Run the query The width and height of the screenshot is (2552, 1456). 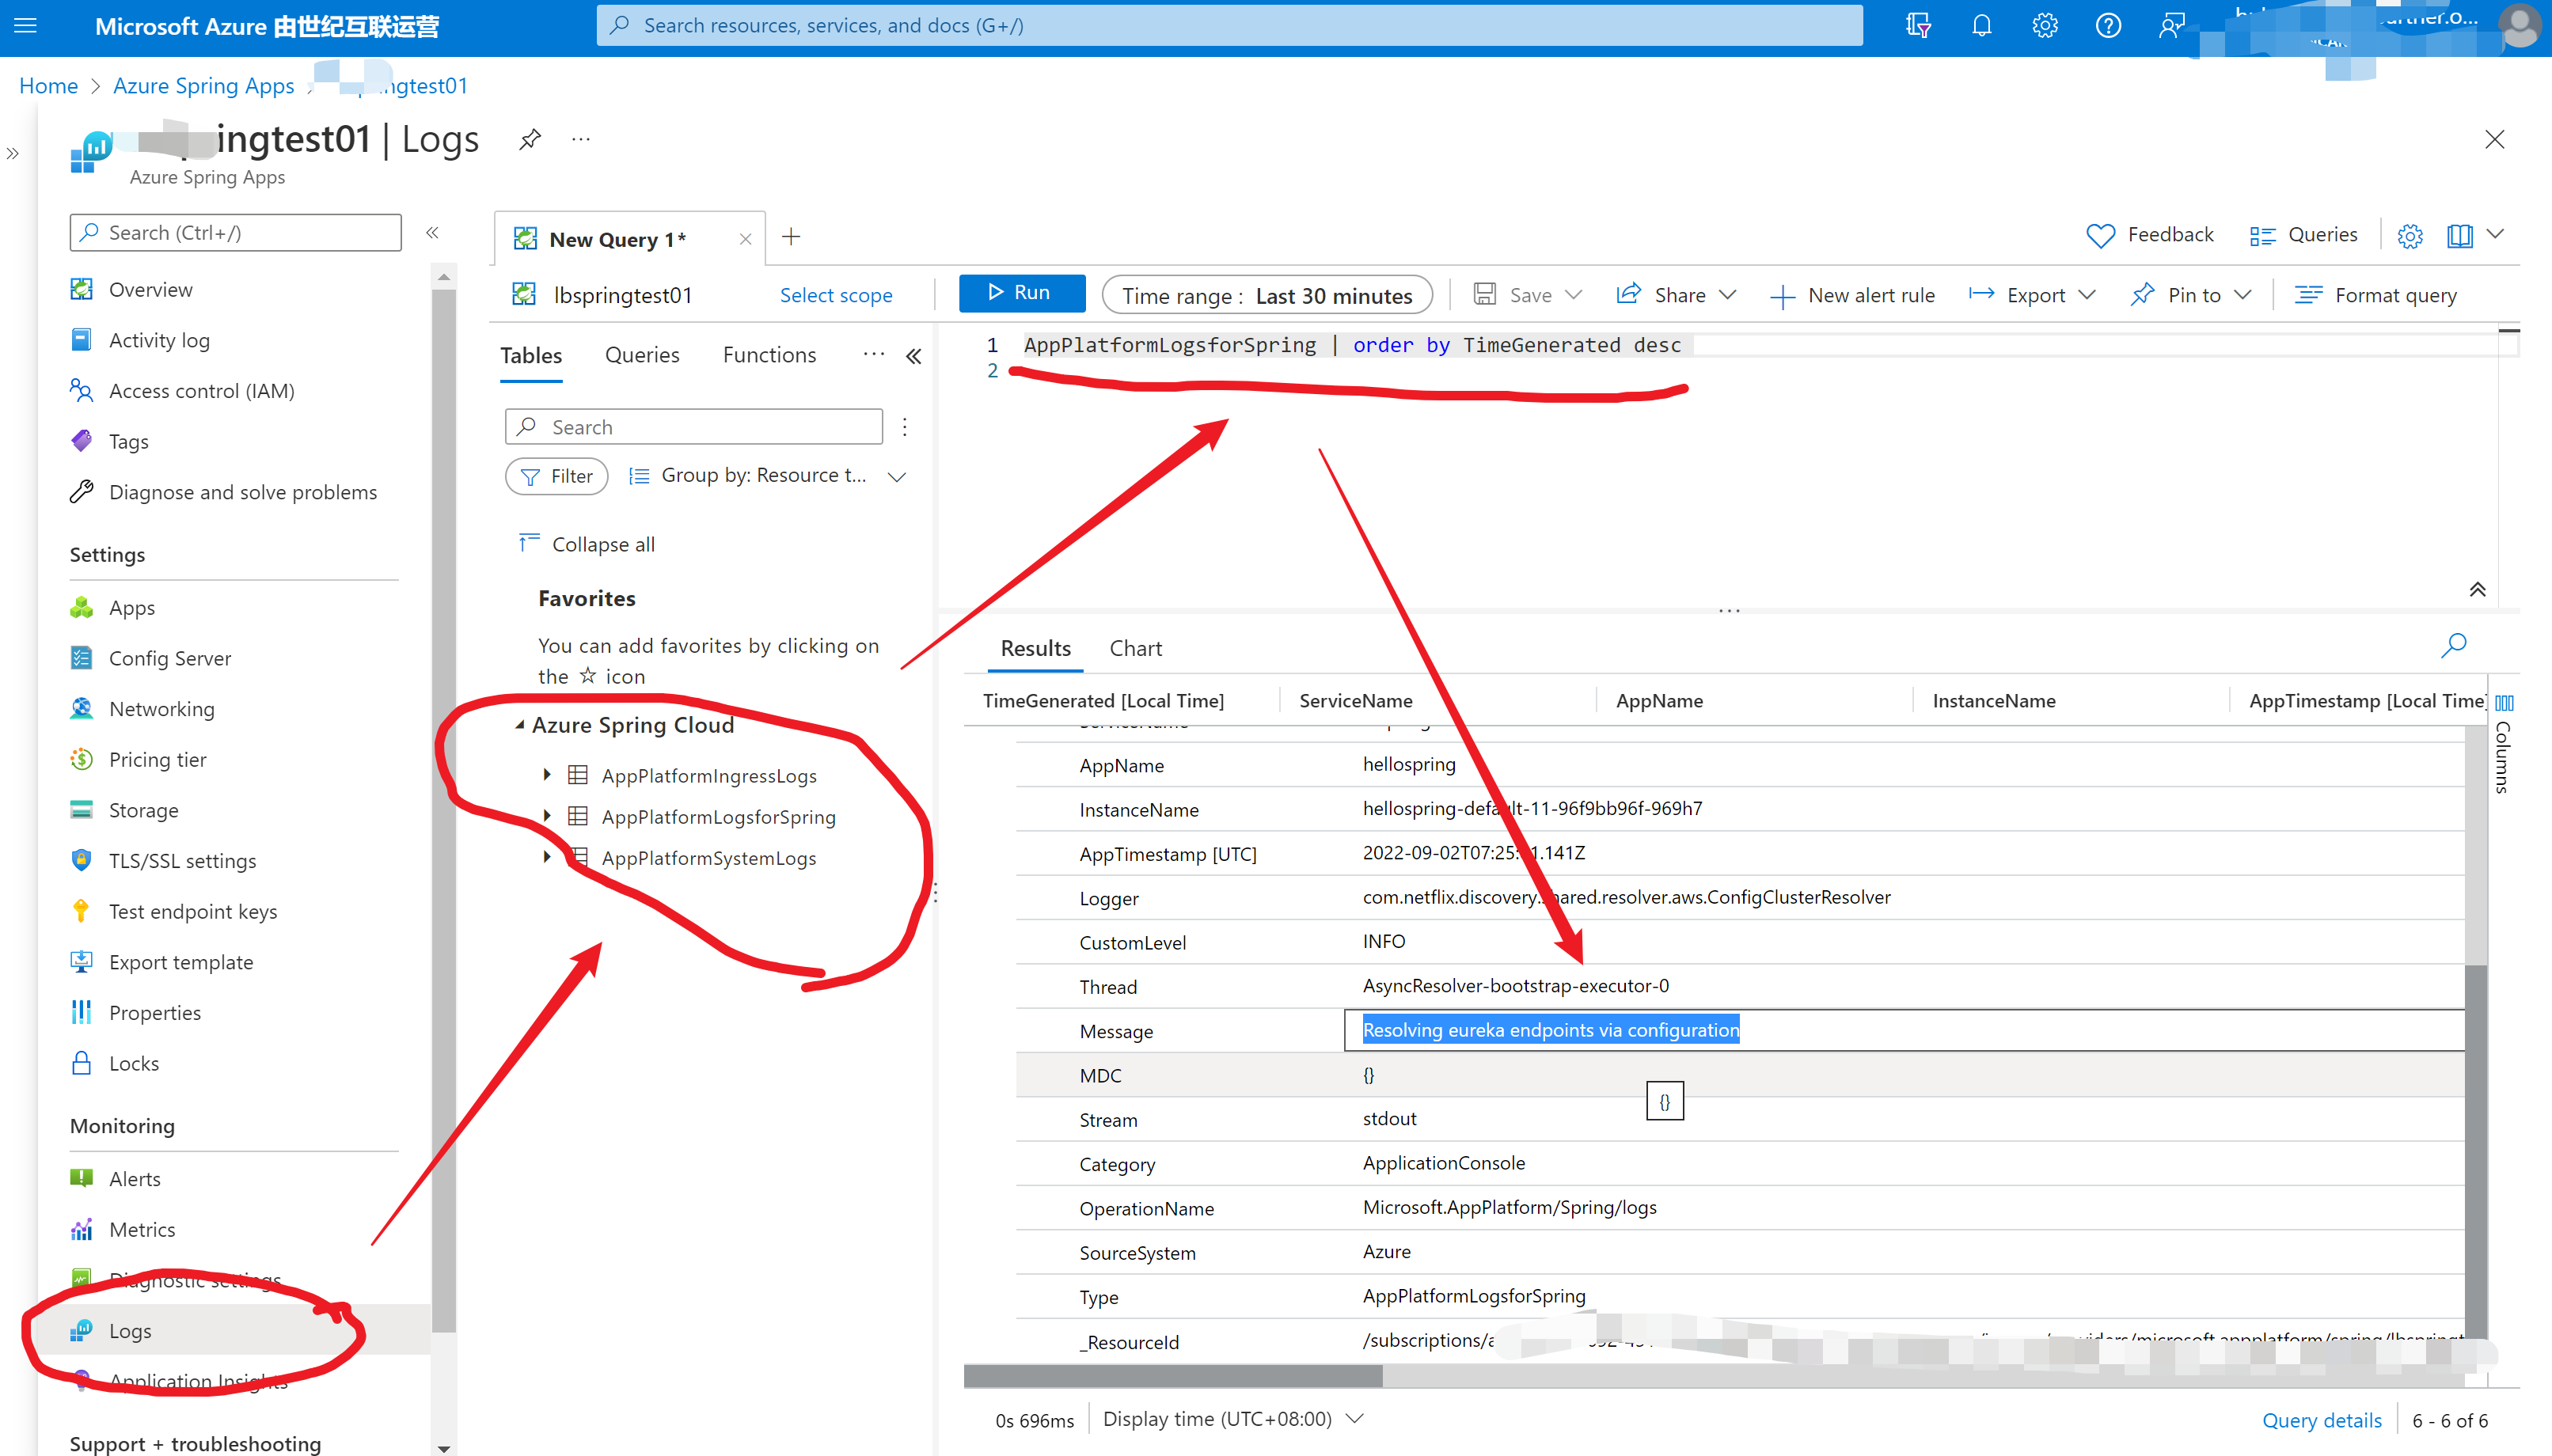tap(1020, 293)
